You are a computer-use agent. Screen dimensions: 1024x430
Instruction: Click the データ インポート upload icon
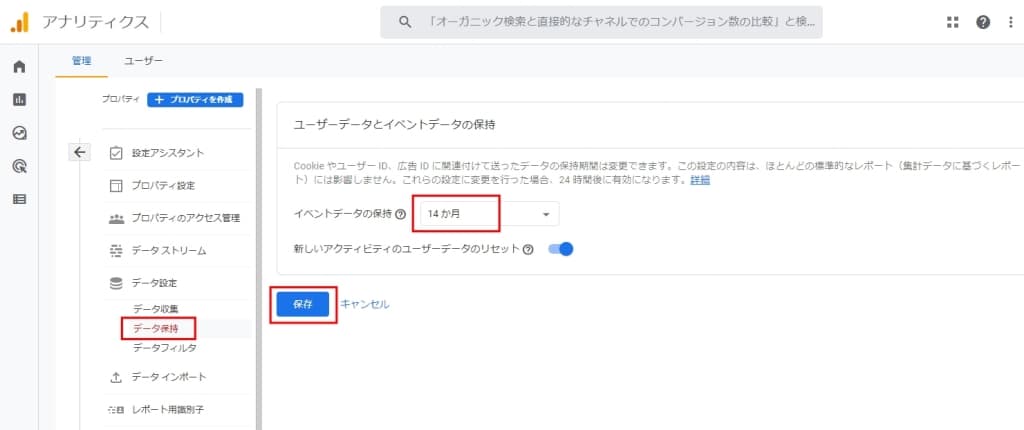(x=116, y=377)
